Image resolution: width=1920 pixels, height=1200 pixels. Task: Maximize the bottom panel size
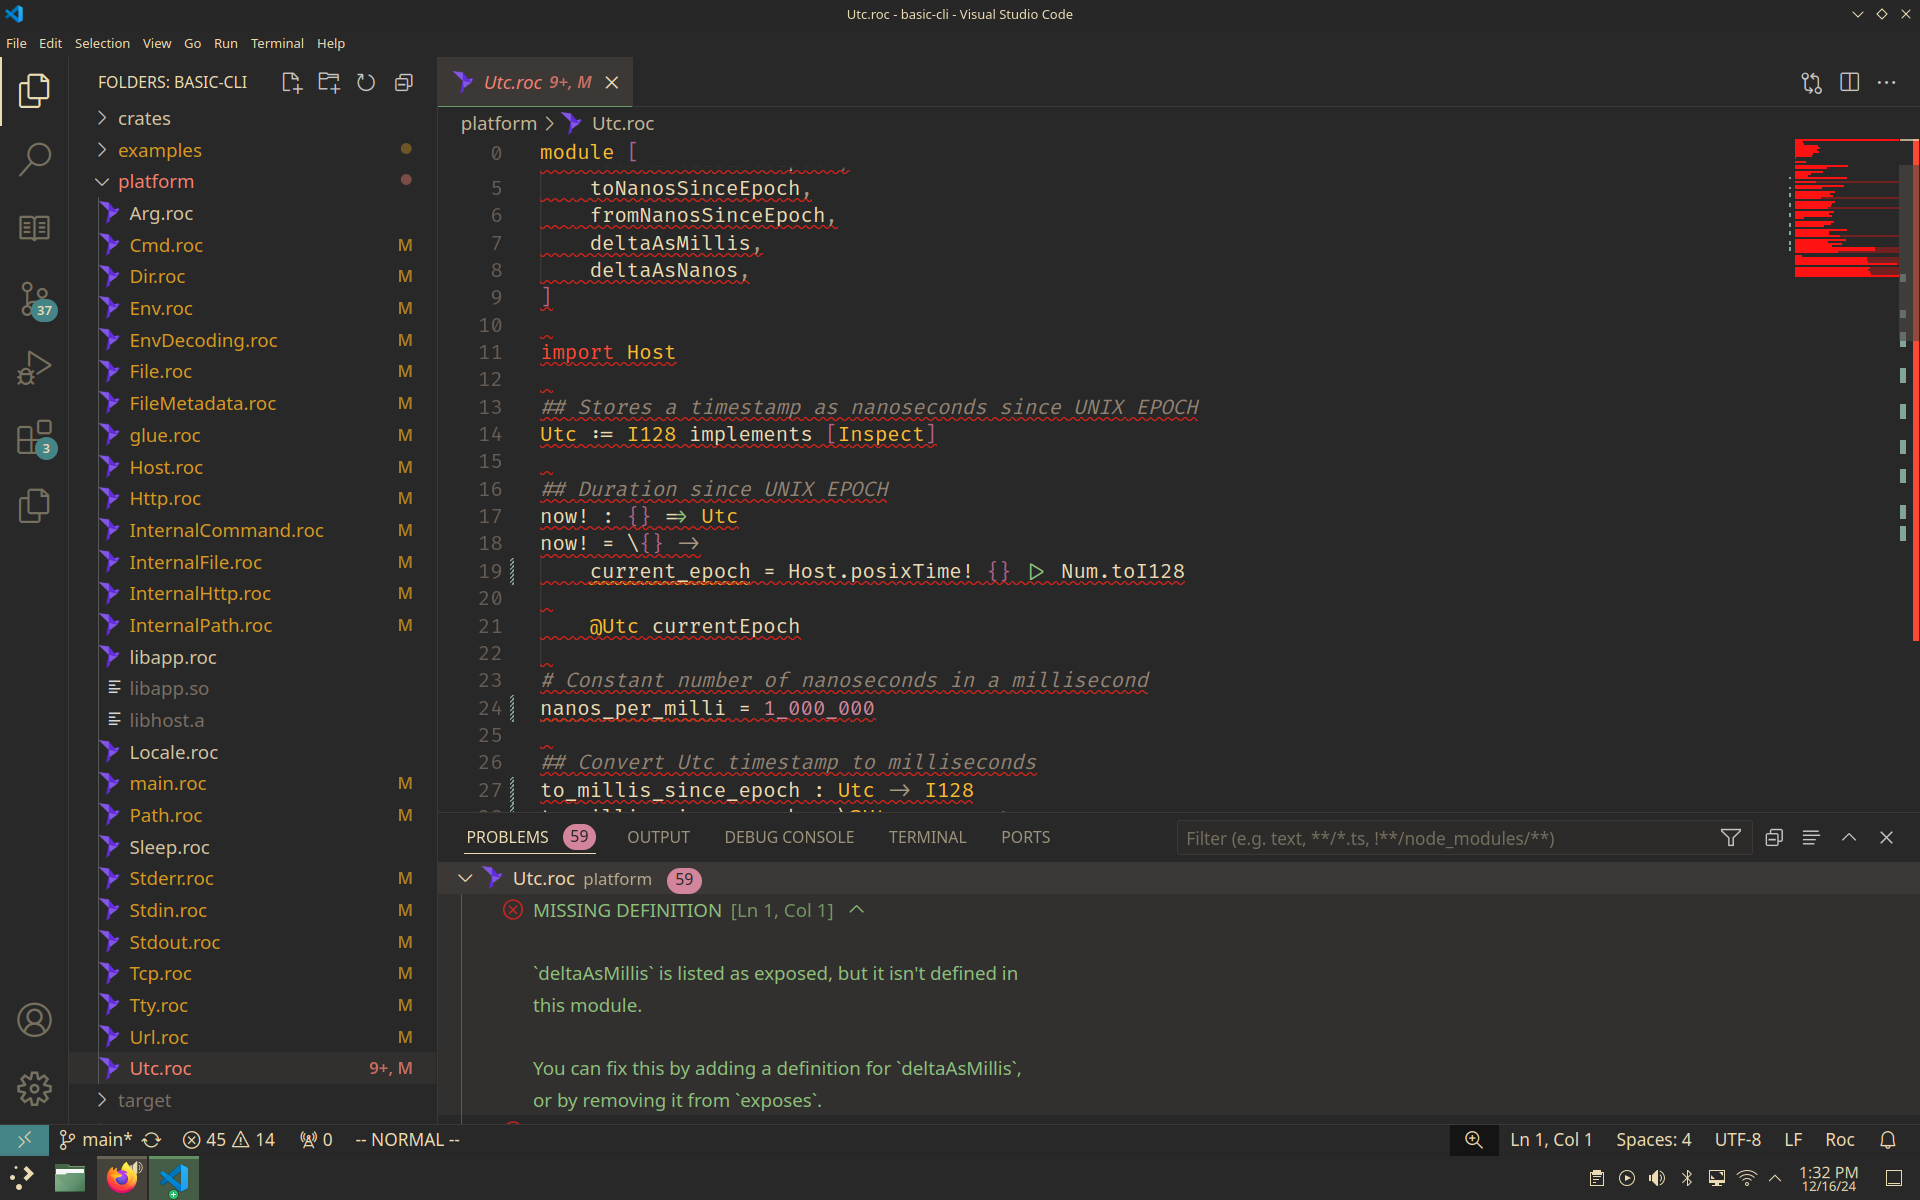1849,837
